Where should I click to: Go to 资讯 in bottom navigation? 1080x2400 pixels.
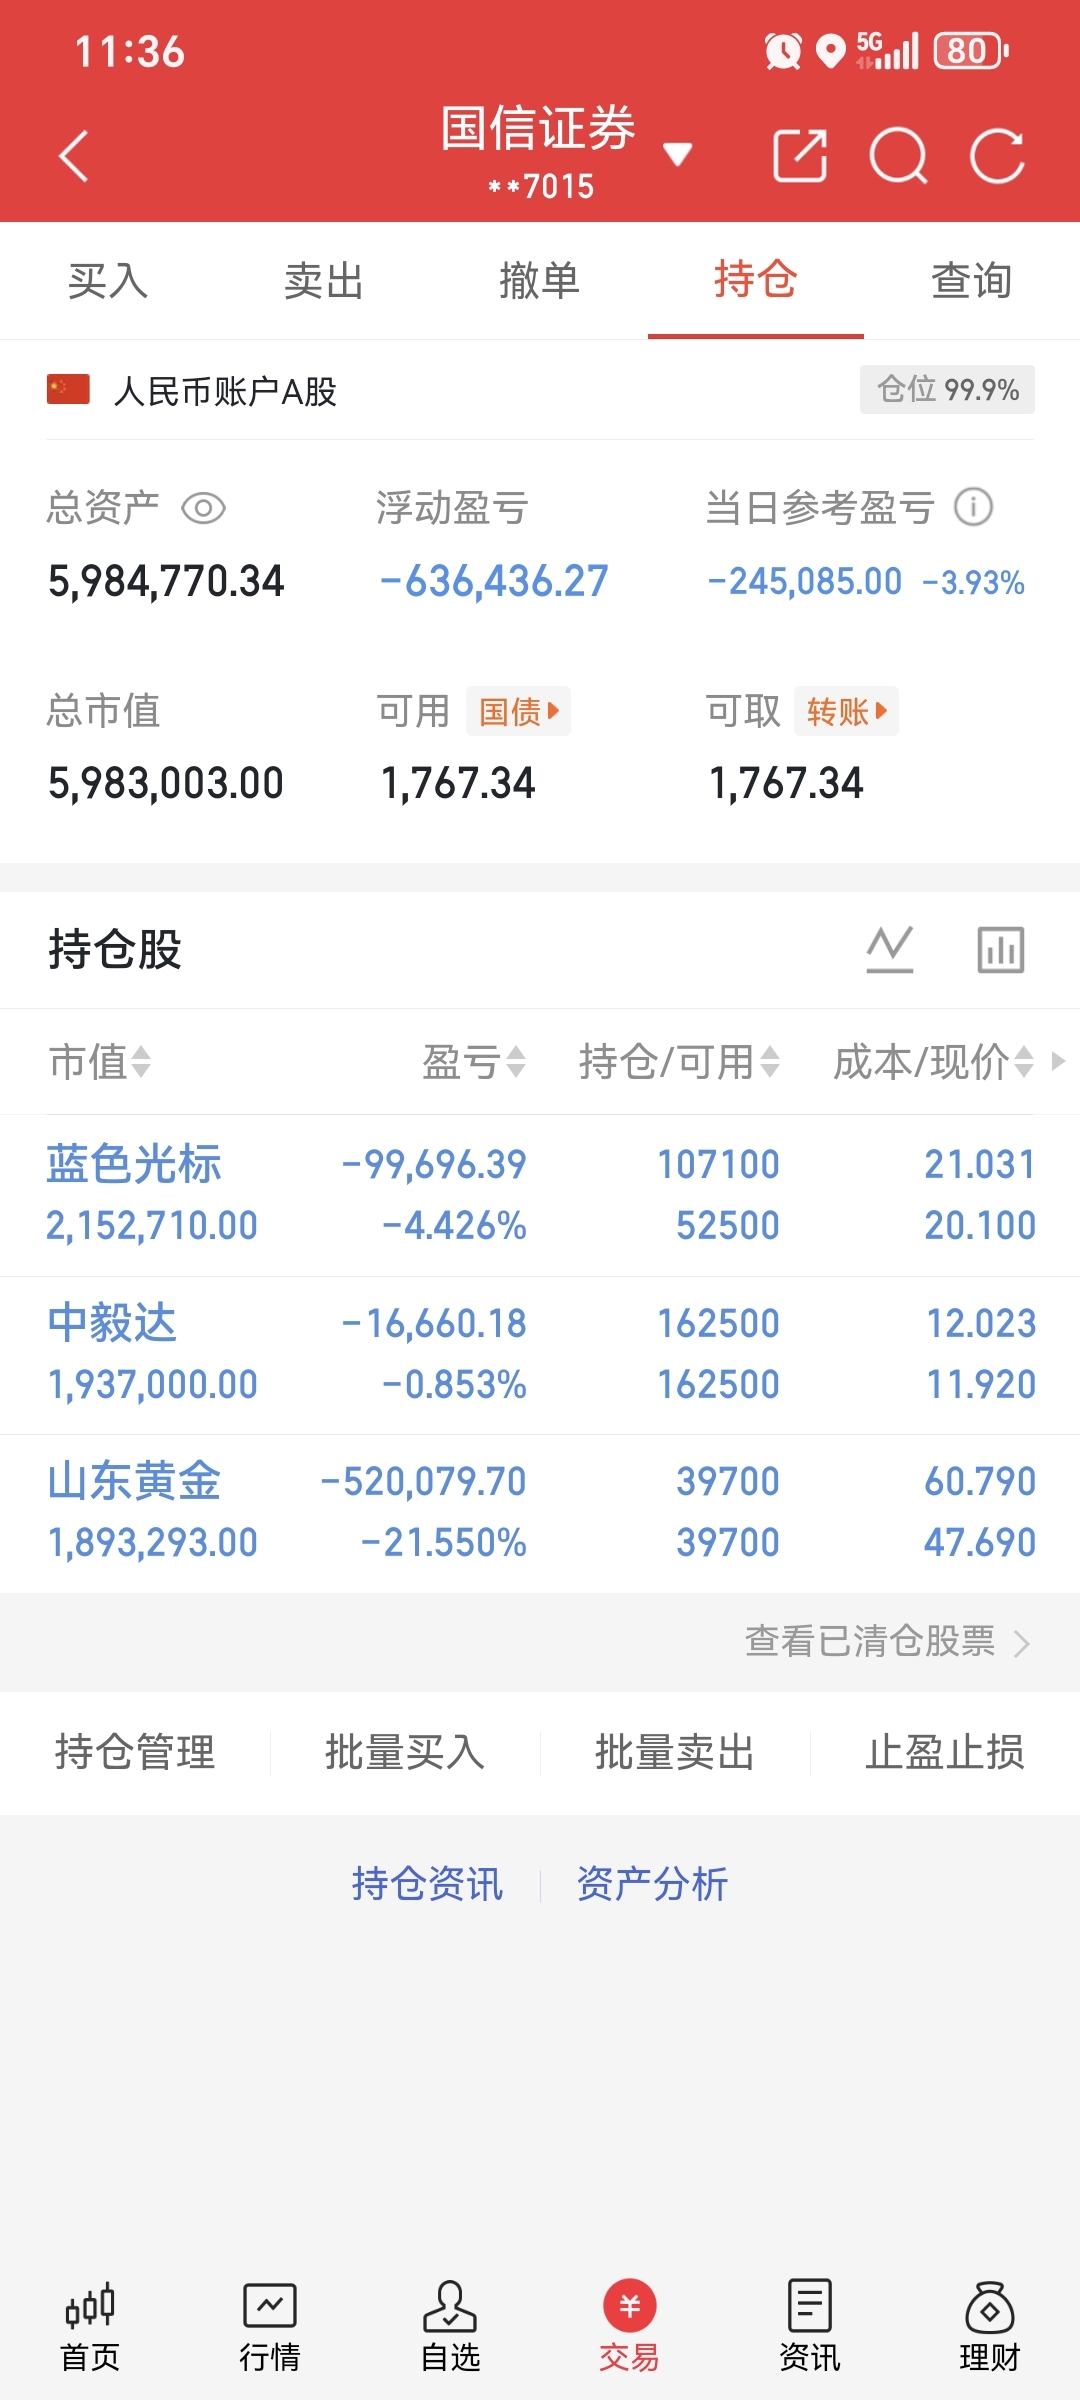pyautogui.click(x=810, y=2326)
